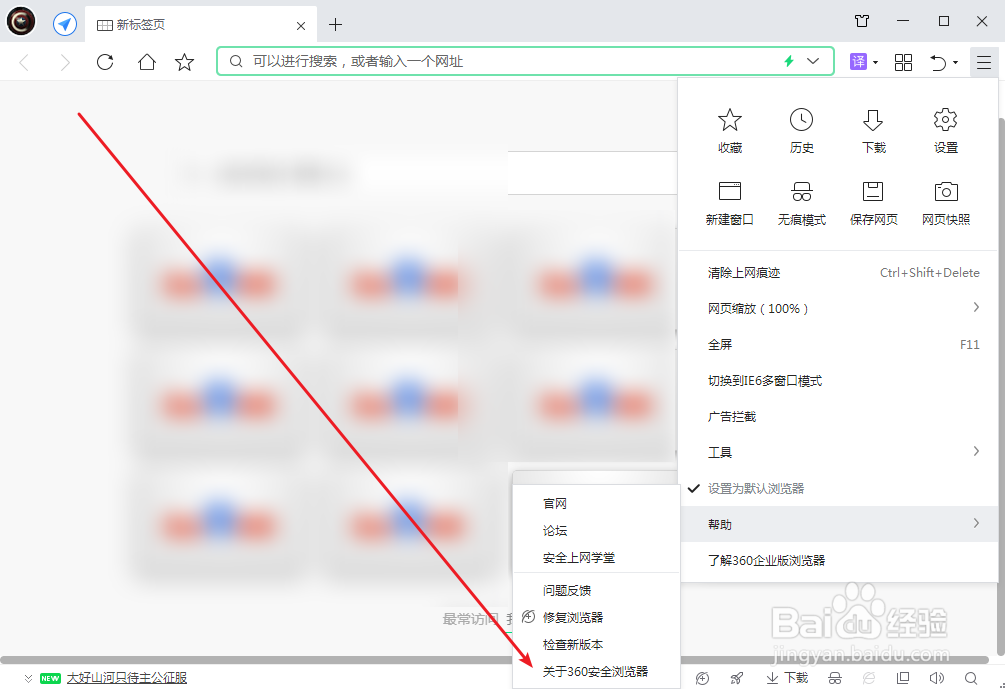The height and width of the screenshot is (689, 1005).
Task: Expand 网页缩放 (100%) submenu
Action: coord(838,308)
